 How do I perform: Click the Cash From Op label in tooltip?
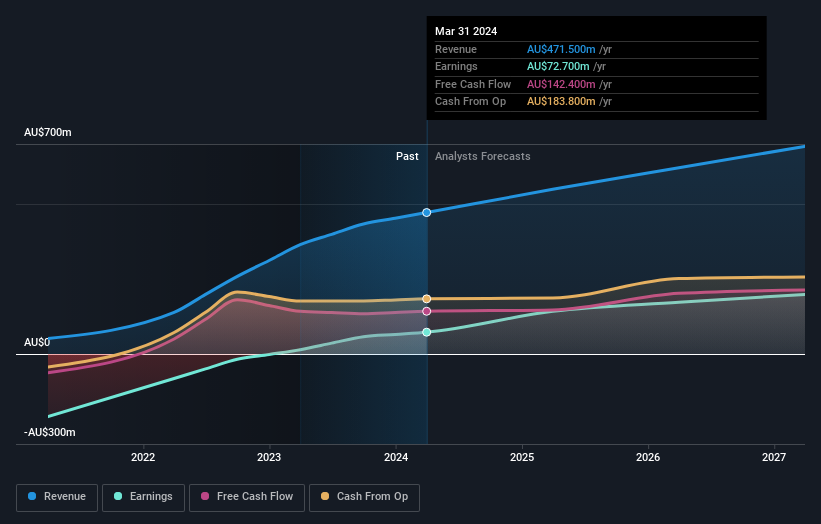(x=470, y=102)
